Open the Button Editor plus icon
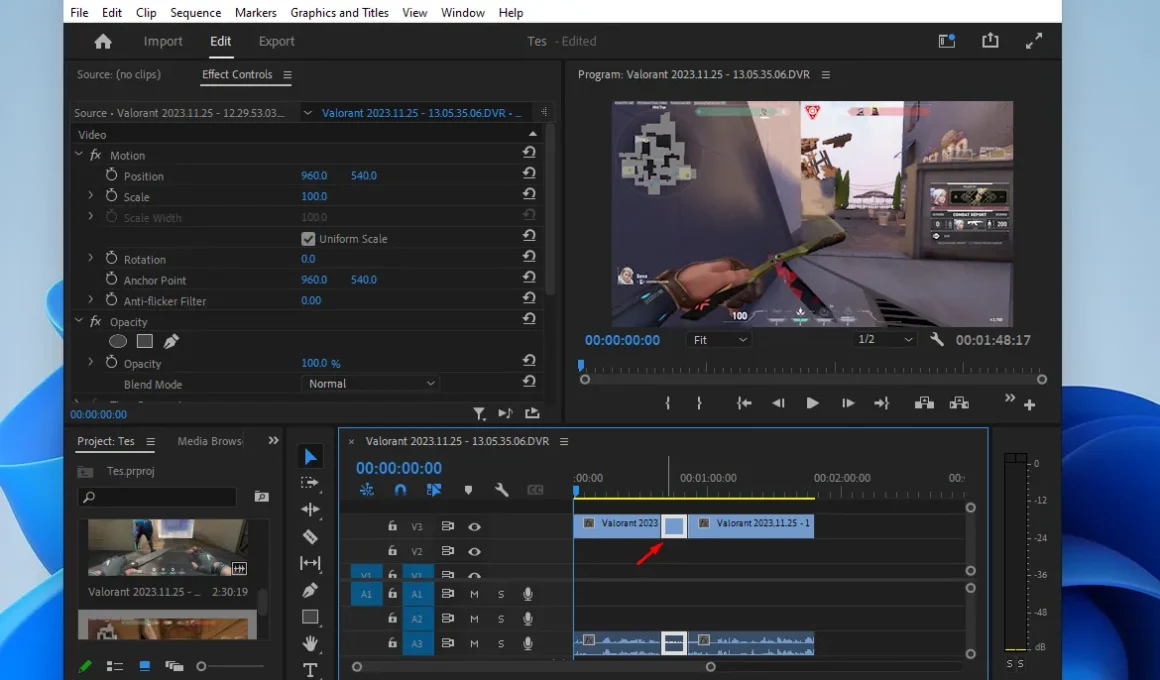This screenshot has height=680, width=1160. point(1029,405)
